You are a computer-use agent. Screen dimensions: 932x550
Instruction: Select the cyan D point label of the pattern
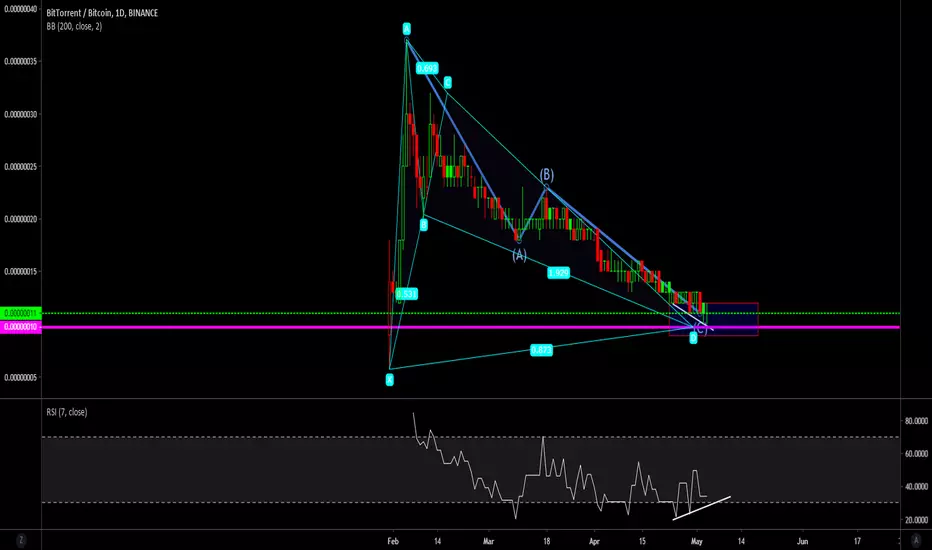693,338
